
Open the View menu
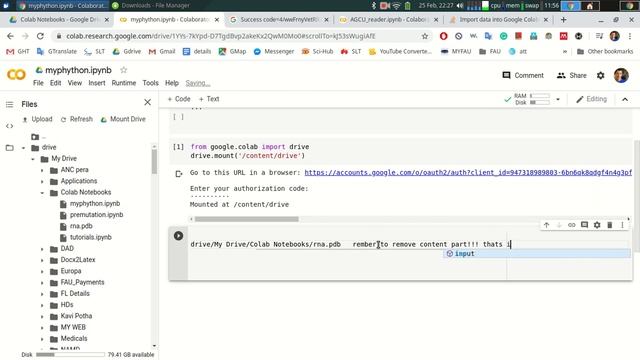coord(75,83)
